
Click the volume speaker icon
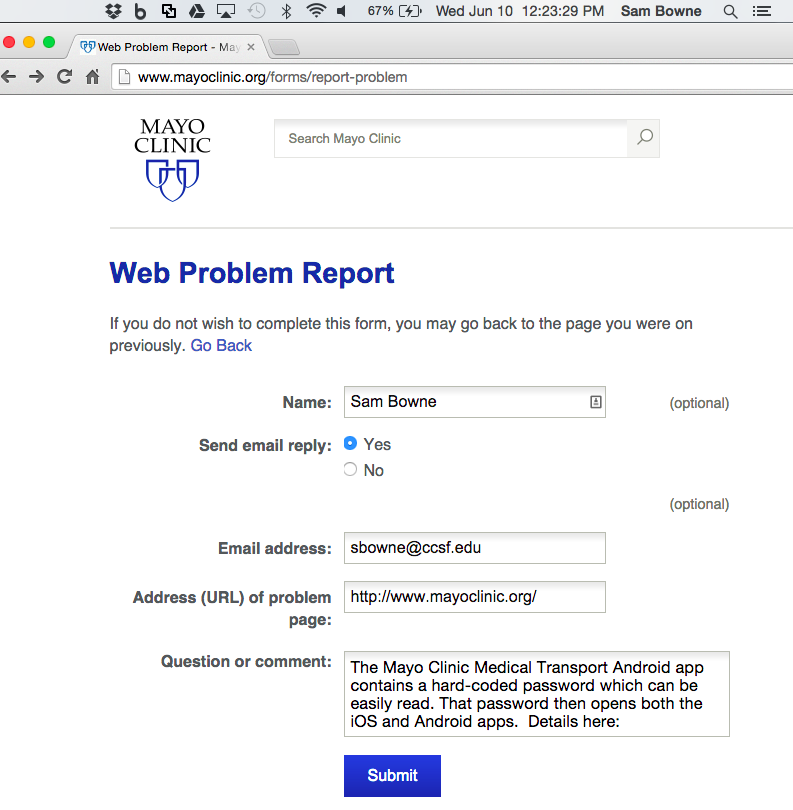341,11
